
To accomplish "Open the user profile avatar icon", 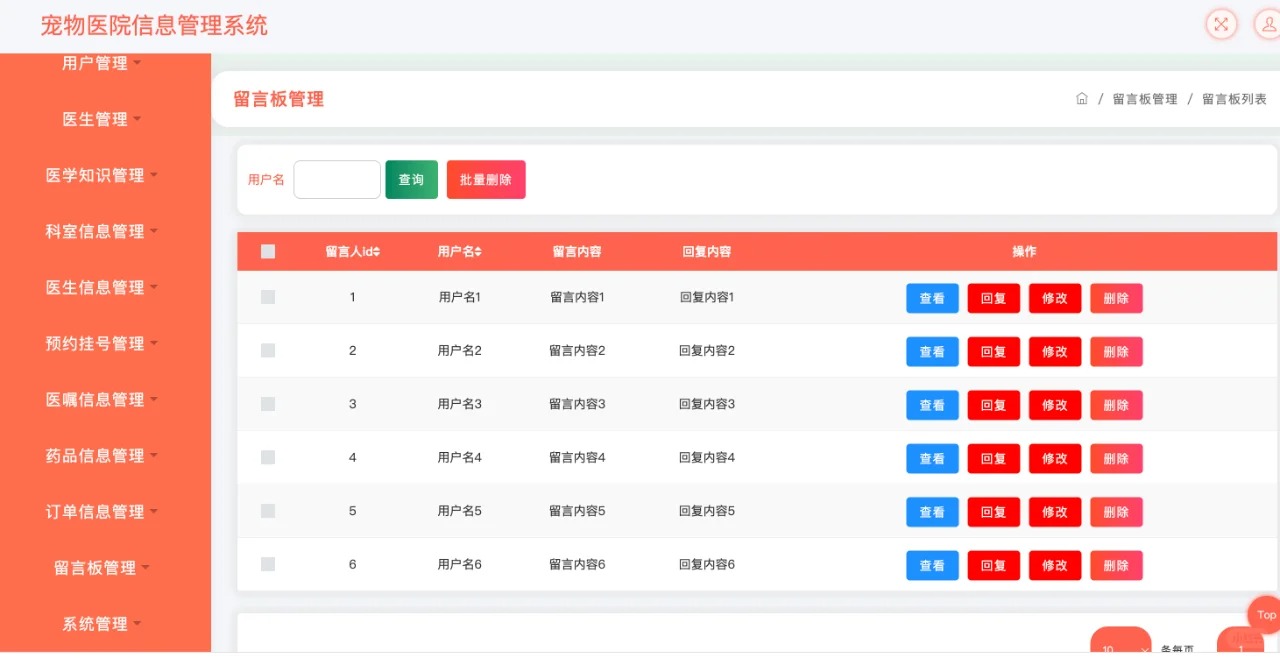I will tap(1268, 25).
